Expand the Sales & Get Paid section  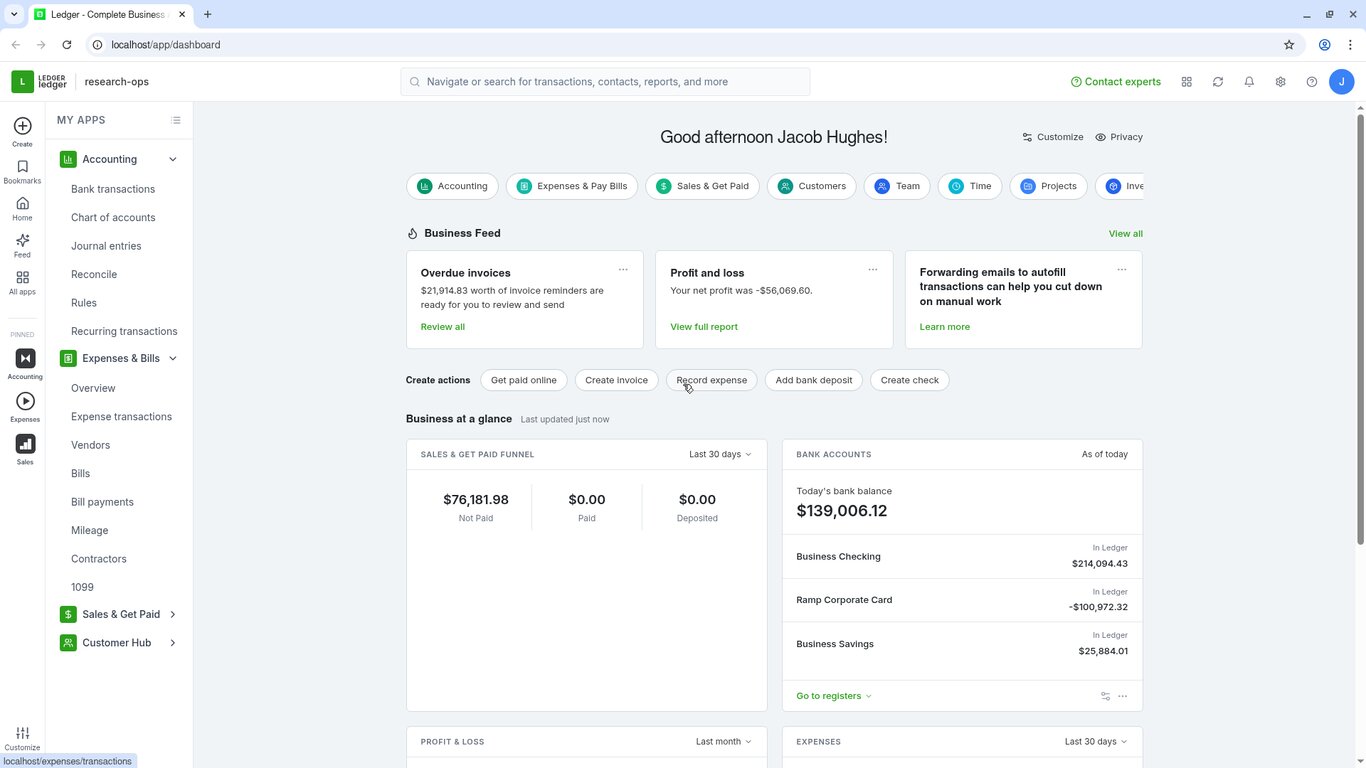point(173,614)
